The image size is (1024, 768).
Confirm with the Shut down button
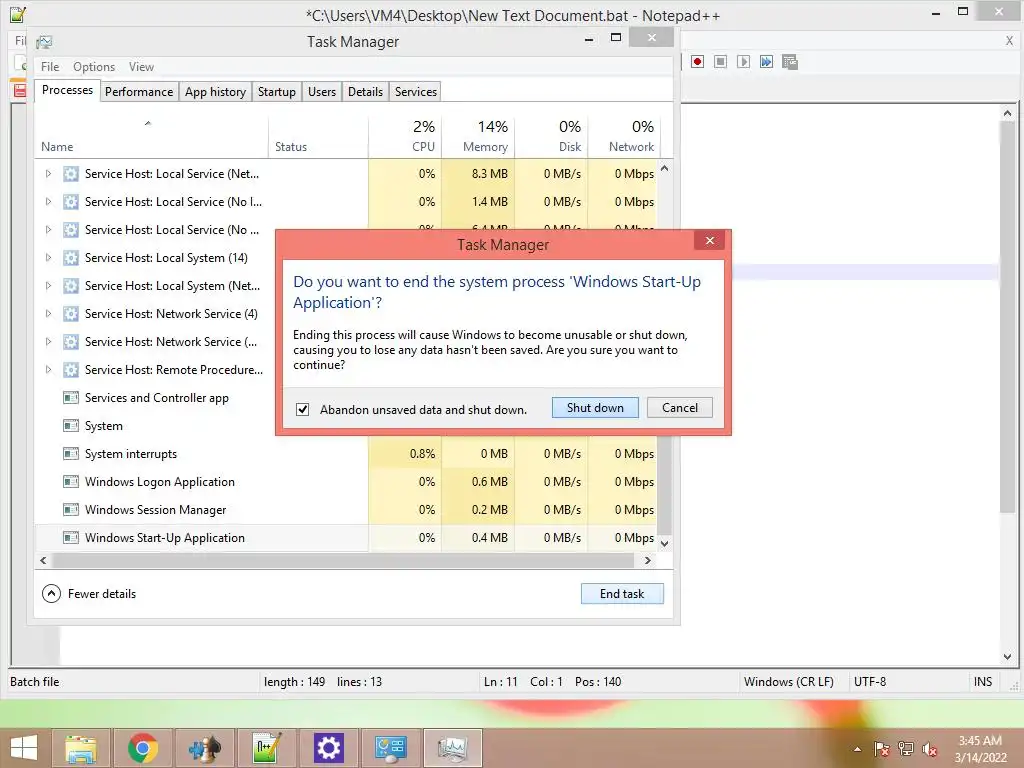(595, 408)
